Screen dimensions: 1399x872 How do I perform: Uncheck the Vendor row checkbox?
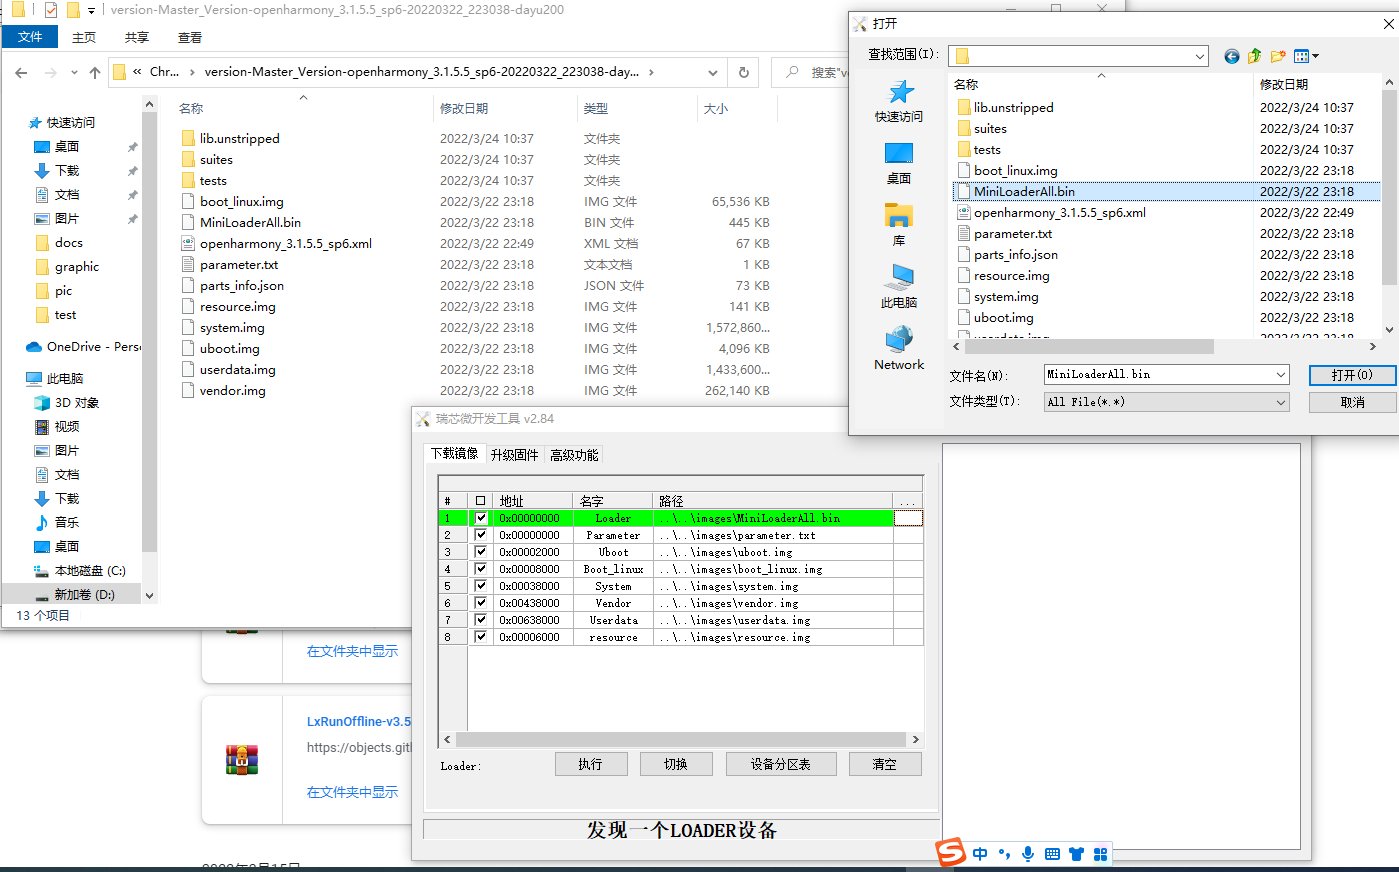(x=481, y=603)
